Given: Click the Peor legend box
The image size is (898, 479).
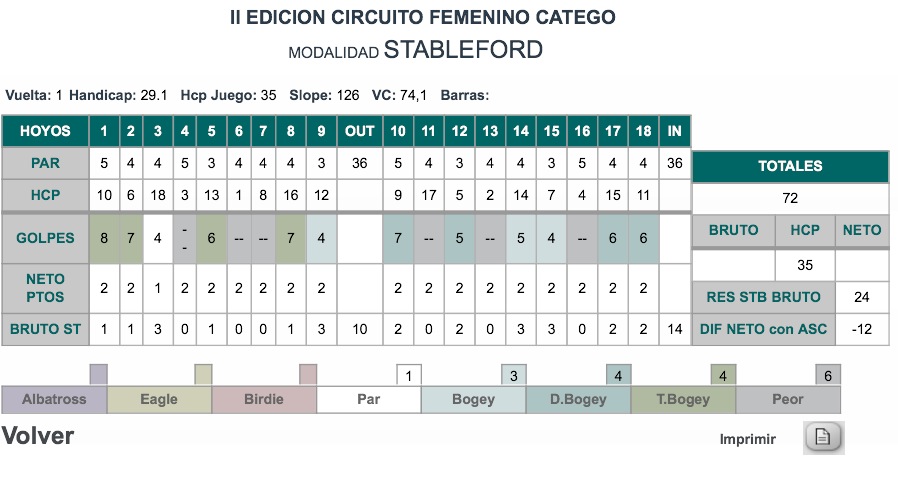Looking at the screenshot, I should (x=788, y=399).
